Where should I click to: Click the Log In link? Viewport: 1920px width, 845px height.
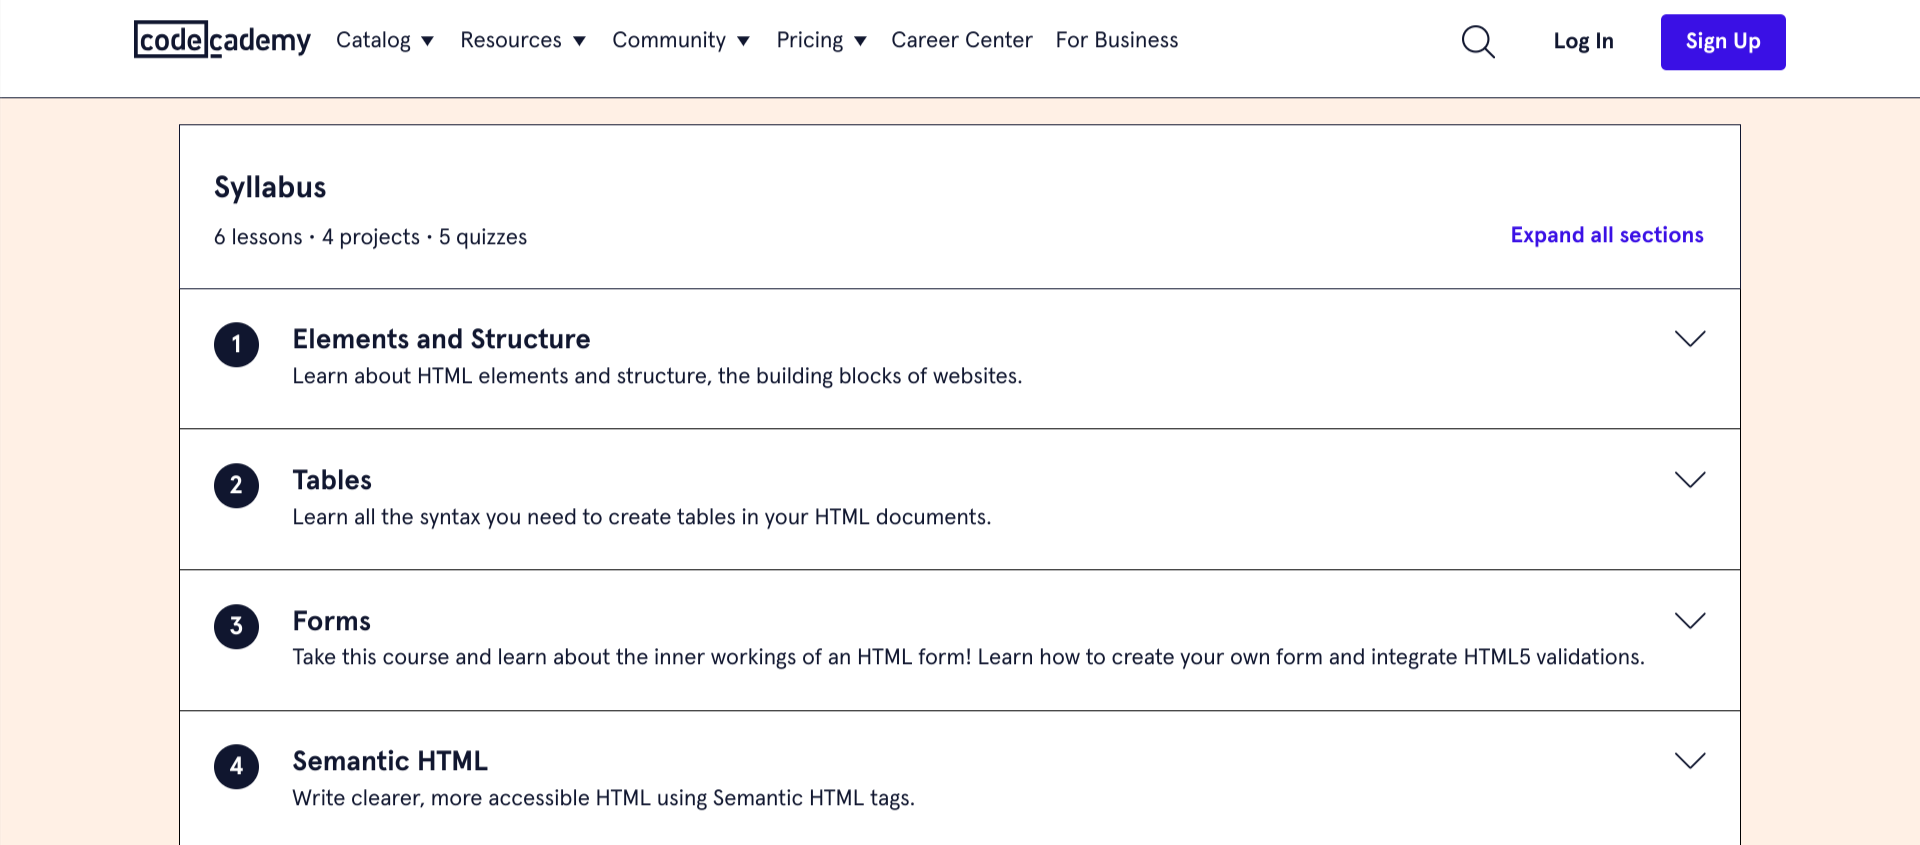[1583, 41]
